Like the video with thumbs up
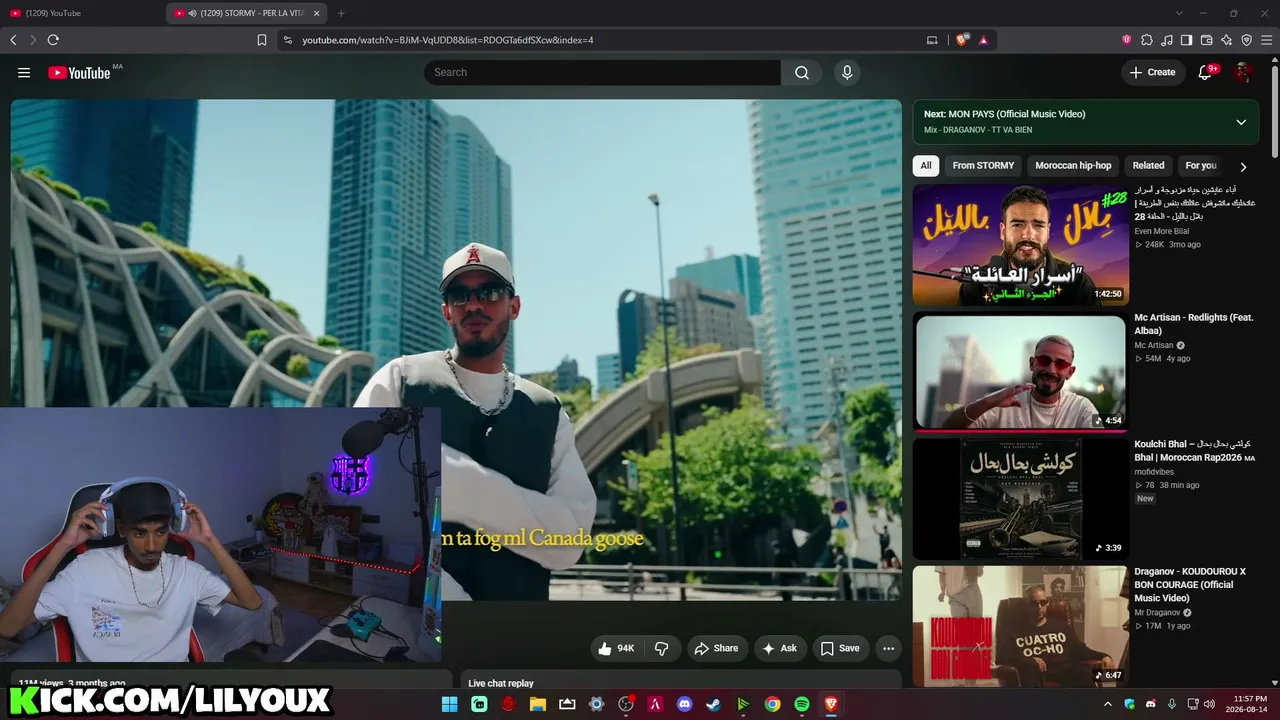This screenshot has width=1280, height=720. pyautogui.click(x=616, y=648)
